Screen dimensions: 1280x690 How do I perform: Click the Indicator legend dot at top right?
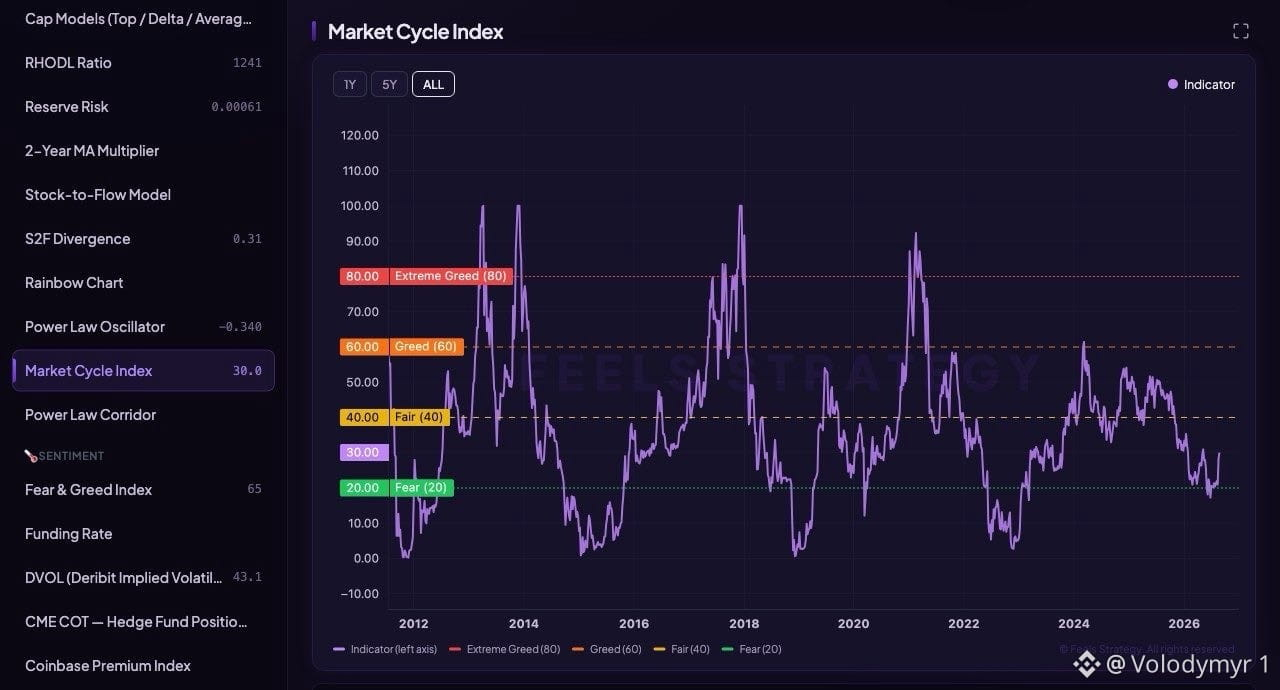[1173, 84]
